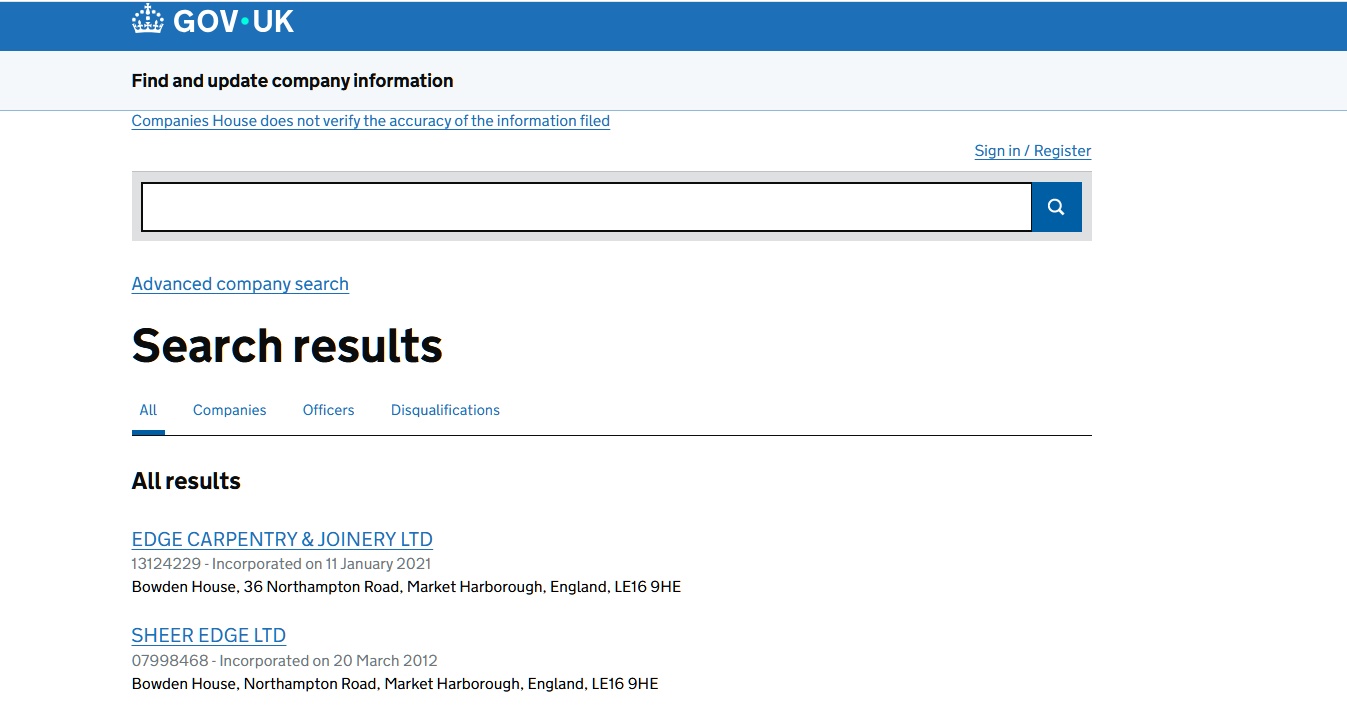Click the Search results page heading

pos(287,346)
